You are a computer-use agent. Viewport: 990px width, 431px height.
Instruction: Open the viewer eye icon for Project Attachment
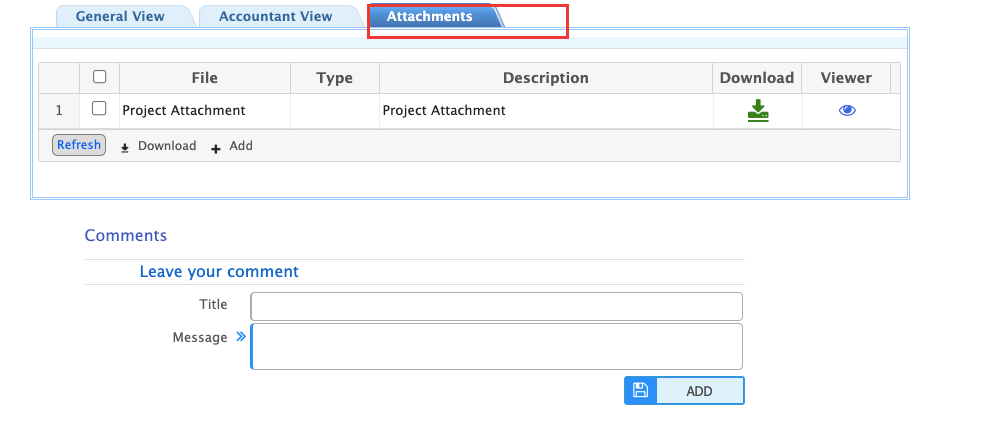click(x=847, y=110)
